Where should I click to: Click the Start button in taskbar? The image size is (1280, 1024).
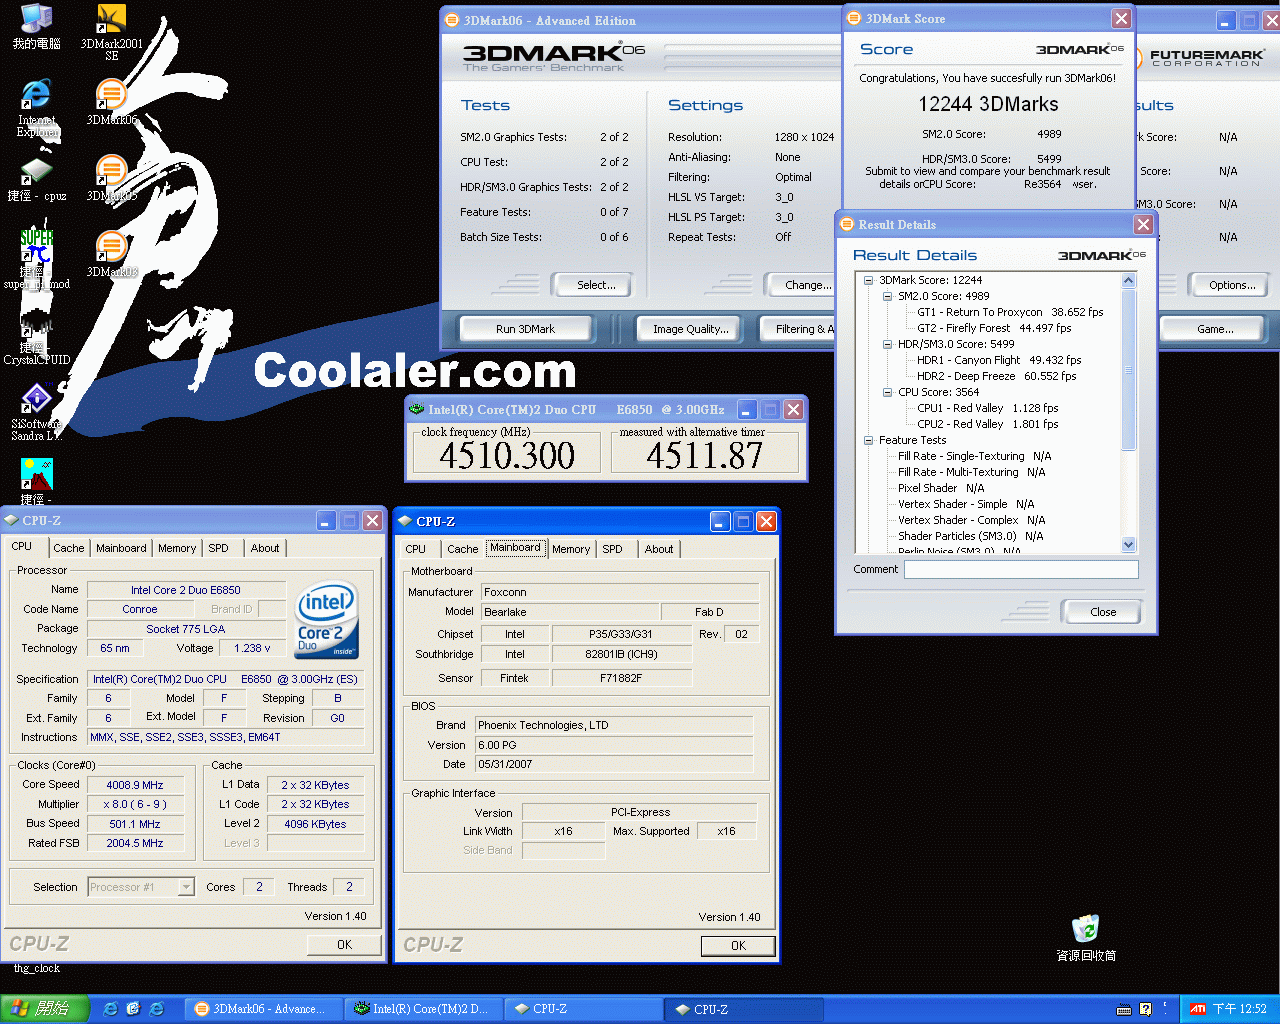pyautogui.click(x=45, y=1009)
